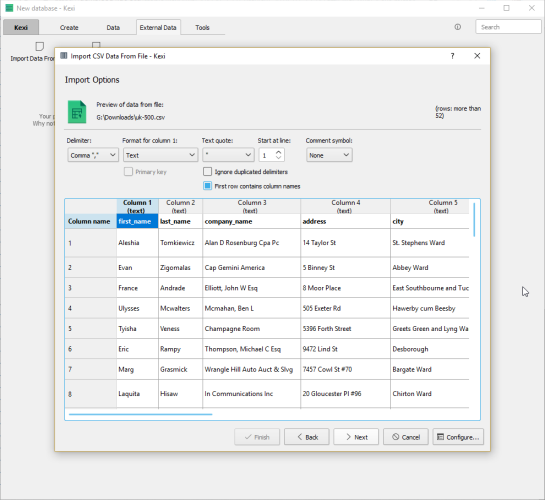
Task: Open the Create tab
Action: point(69,27)
